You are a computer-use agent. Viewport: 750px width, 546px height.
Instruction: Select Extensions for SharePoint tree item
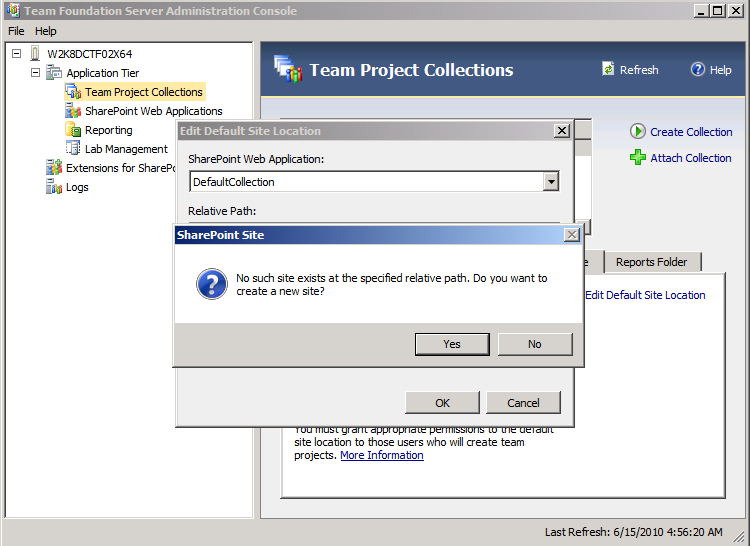click(121, 168)
